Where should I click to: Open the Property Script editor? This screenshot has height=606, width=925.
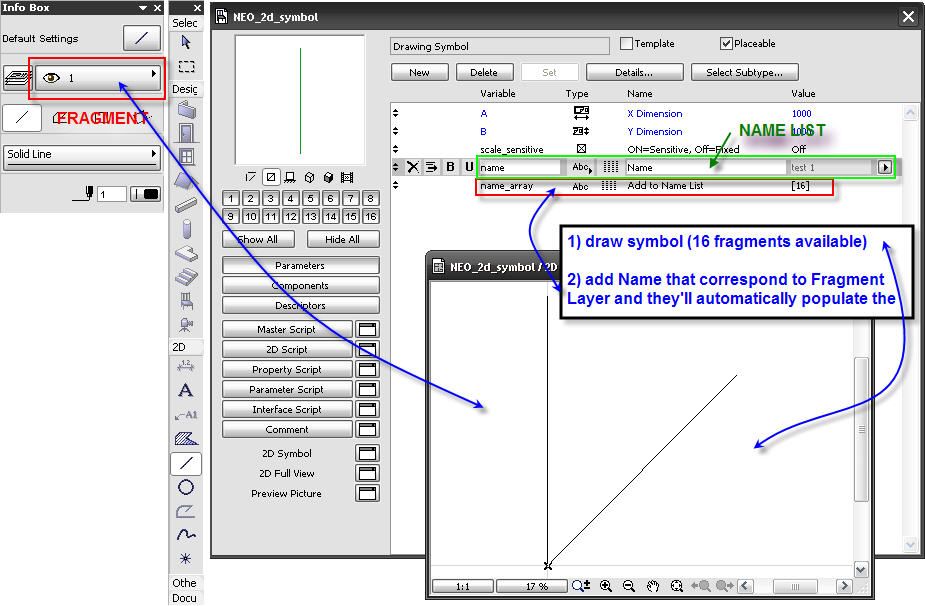(287, 369)
